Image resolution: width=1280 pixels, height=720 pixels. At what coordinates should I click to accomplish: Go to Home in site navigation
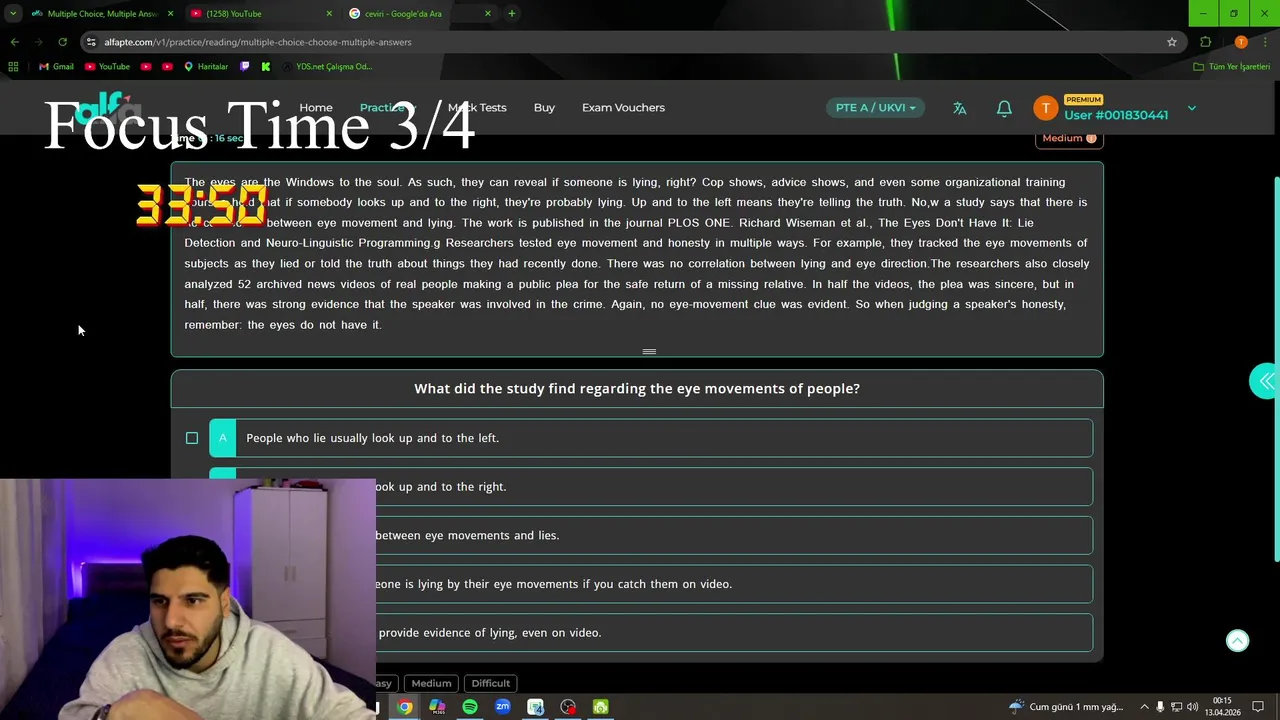[x=316, y=108]
